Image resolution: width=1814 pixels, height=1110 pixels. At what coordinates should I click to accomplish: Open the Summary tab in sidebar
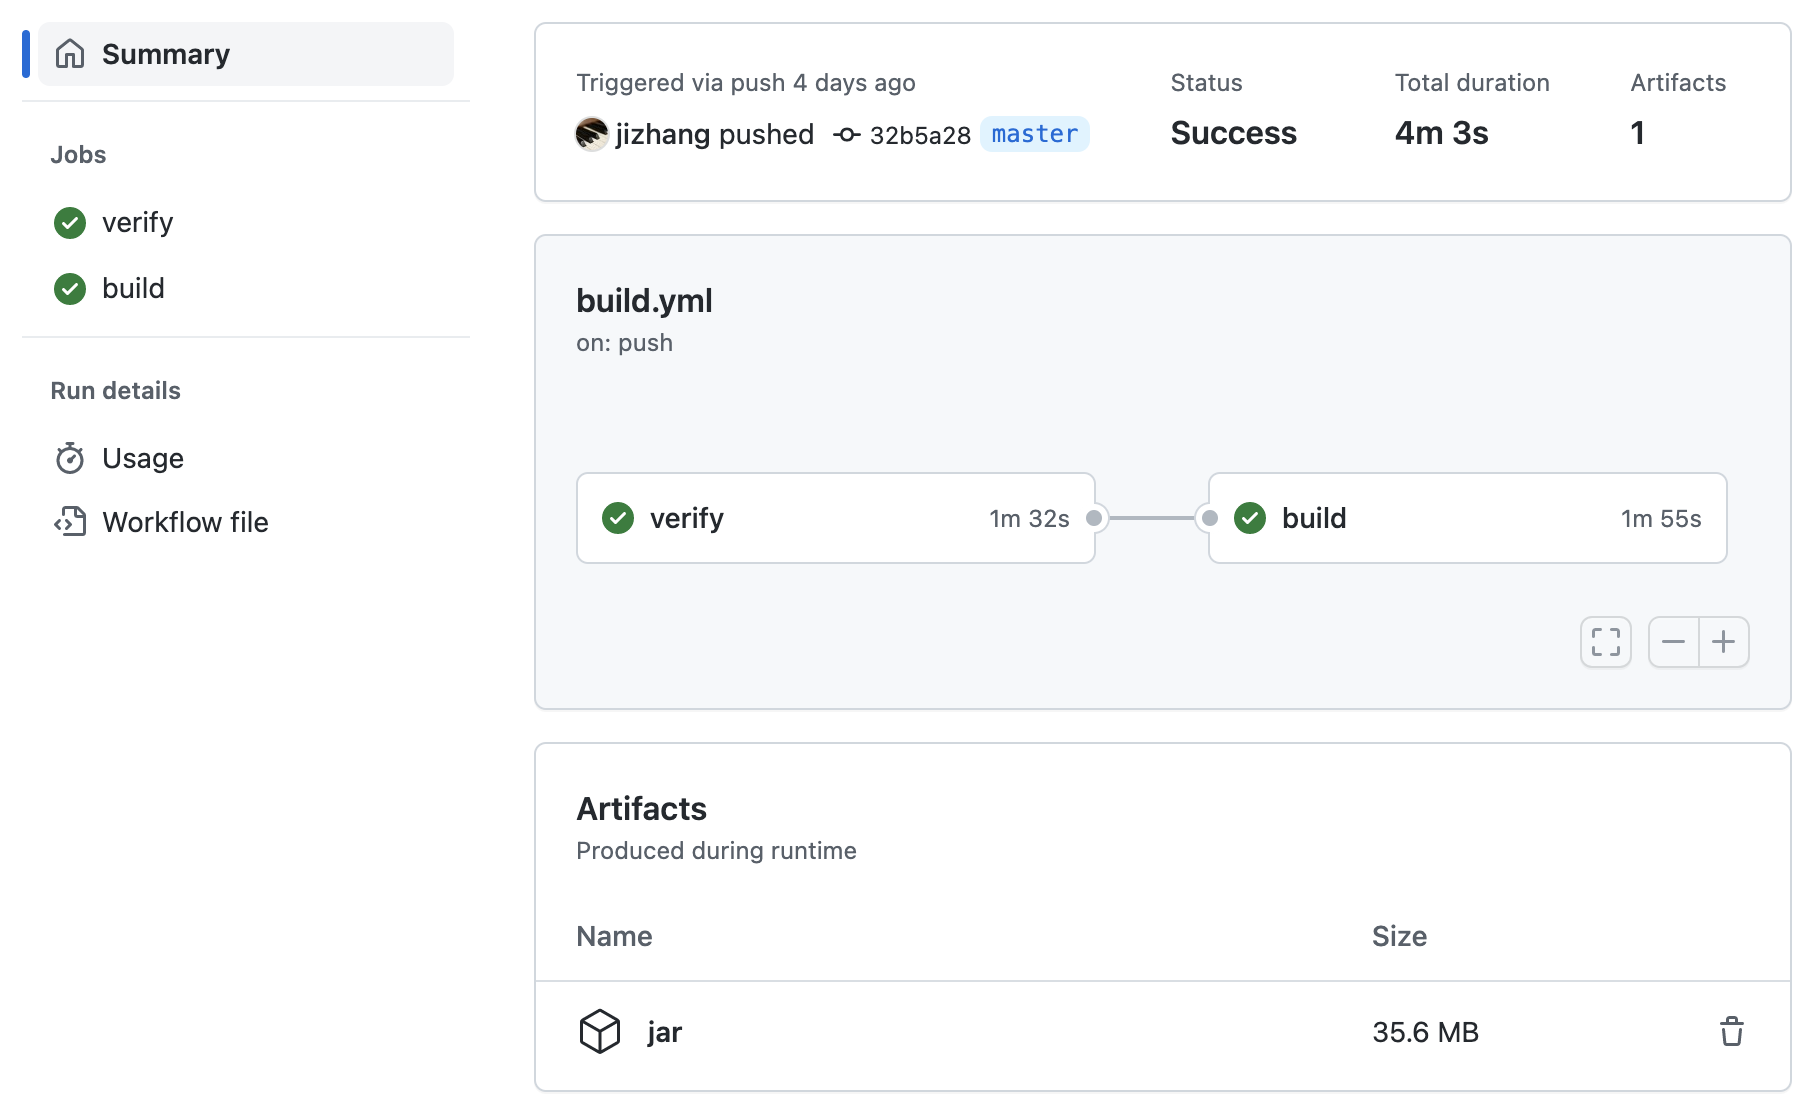166,54
